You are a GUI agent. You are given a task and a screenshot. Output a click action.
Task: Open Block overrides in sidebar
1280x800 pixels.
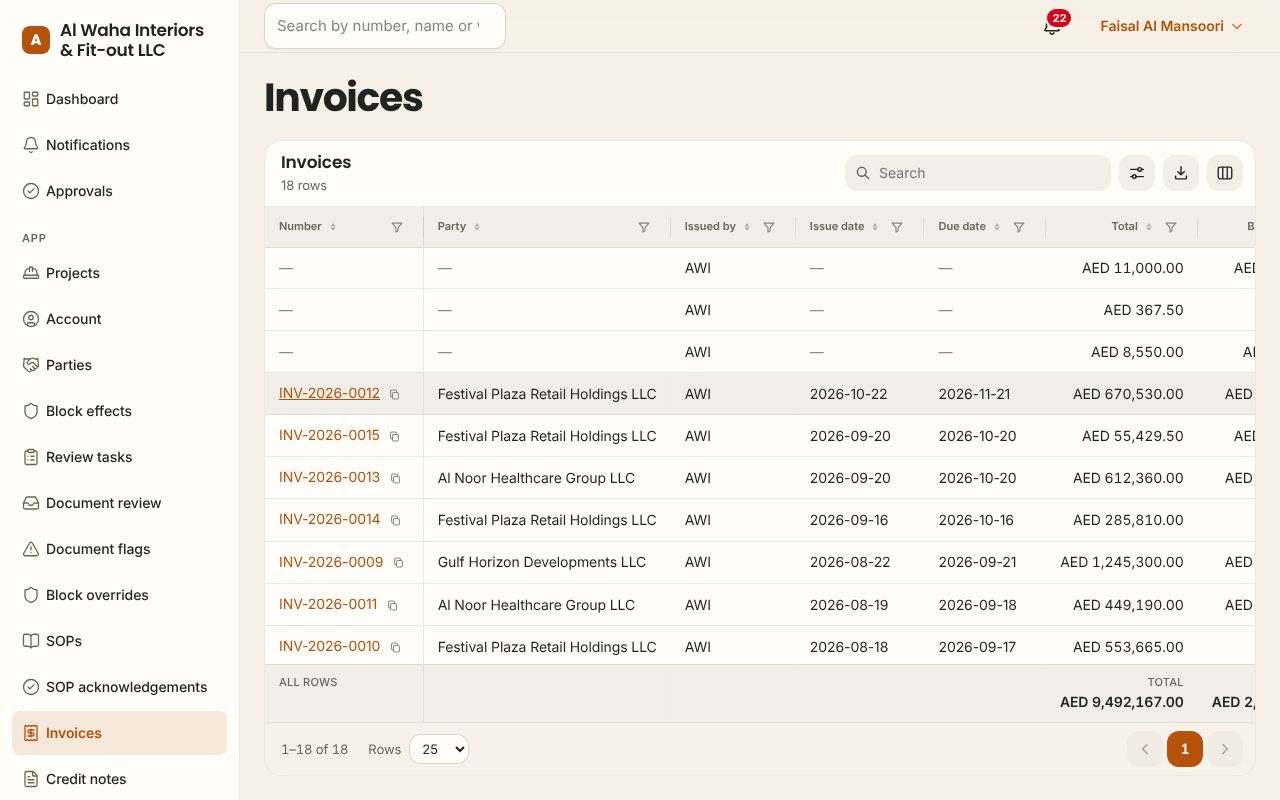coord(120,595)
